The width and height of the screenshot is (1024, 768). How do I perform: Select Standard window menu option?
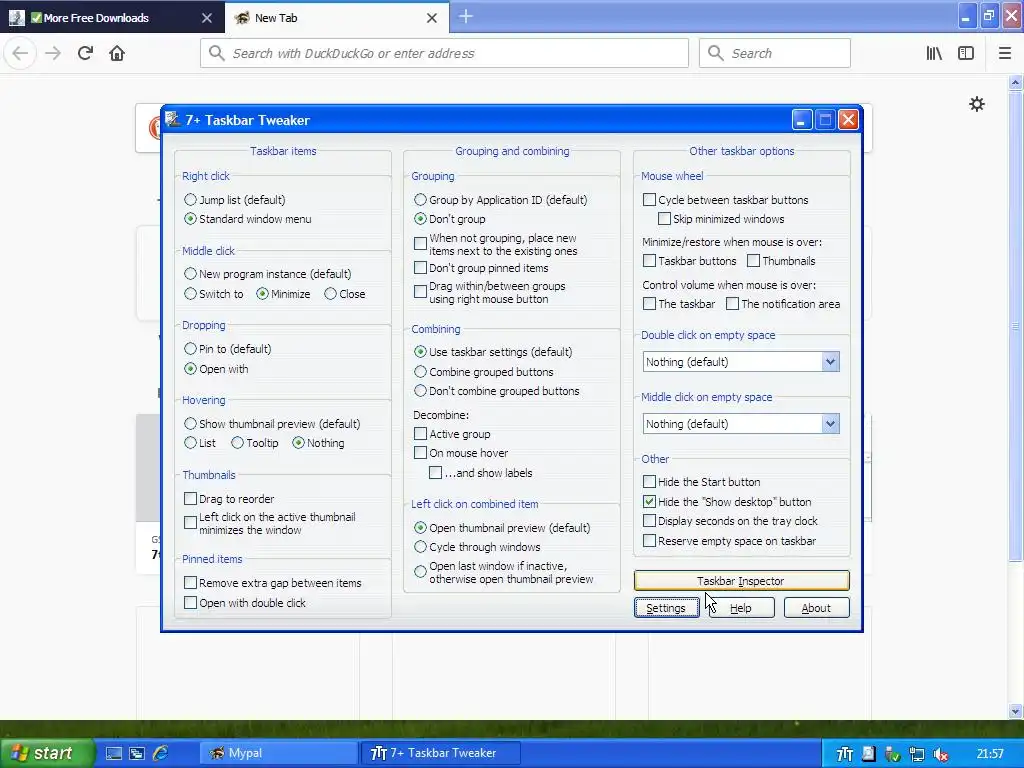click(248, 219)
